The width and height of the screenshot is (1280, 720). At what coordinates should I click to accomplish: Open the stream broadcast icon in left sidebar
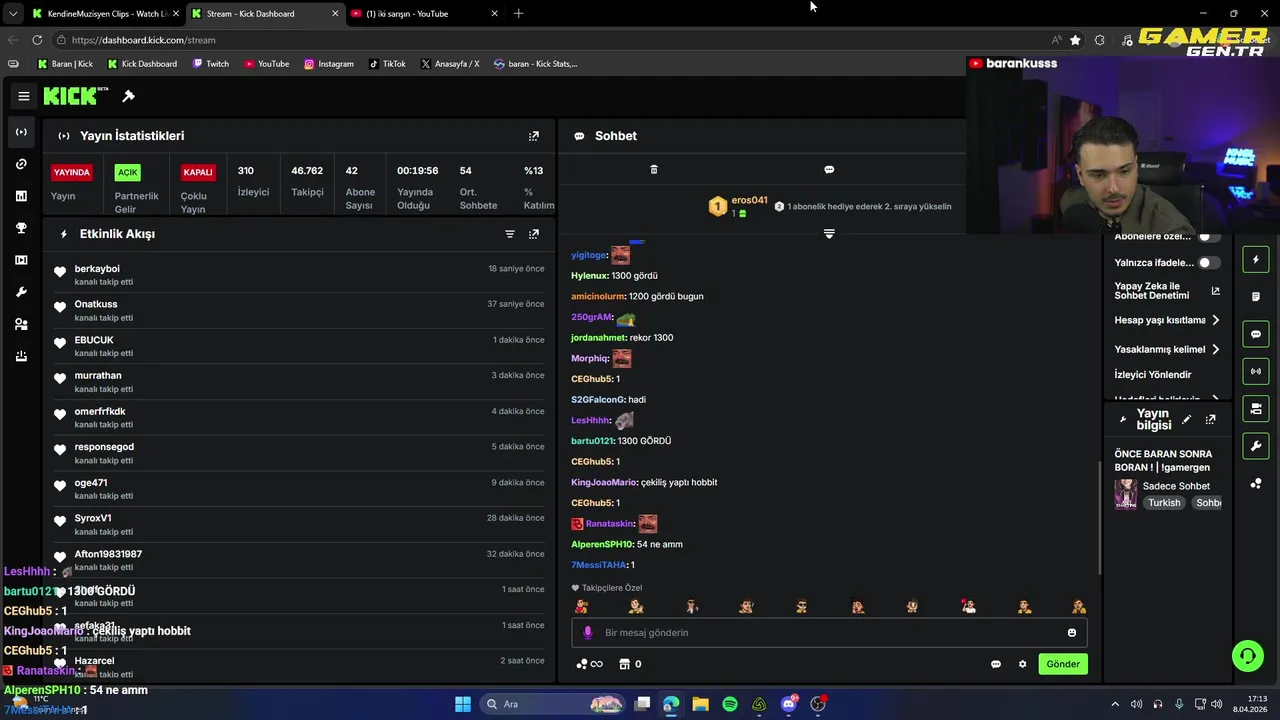21,132
